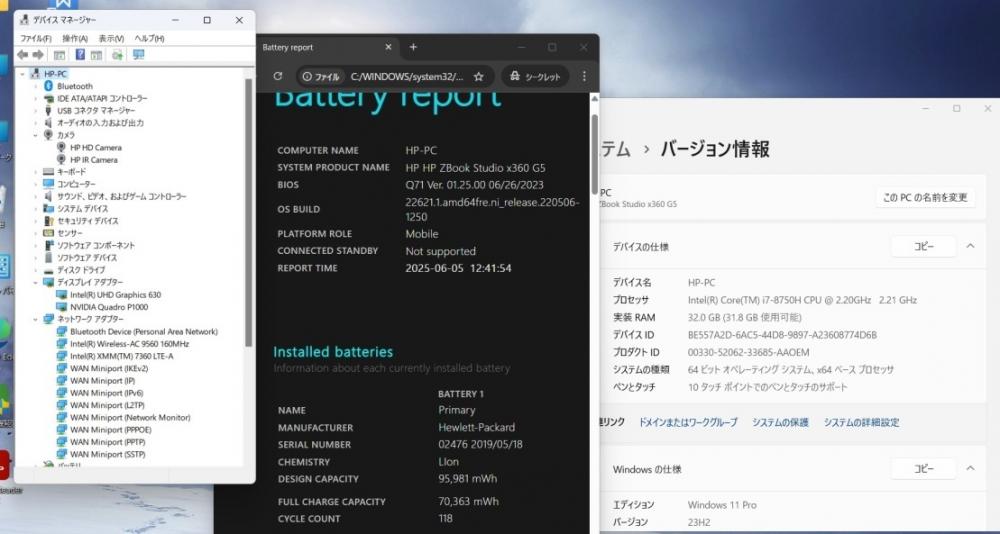Viewport: 1000px width, 534px height.
Task: Expand the Bluetooth category
Action: [x=36, y=86]
